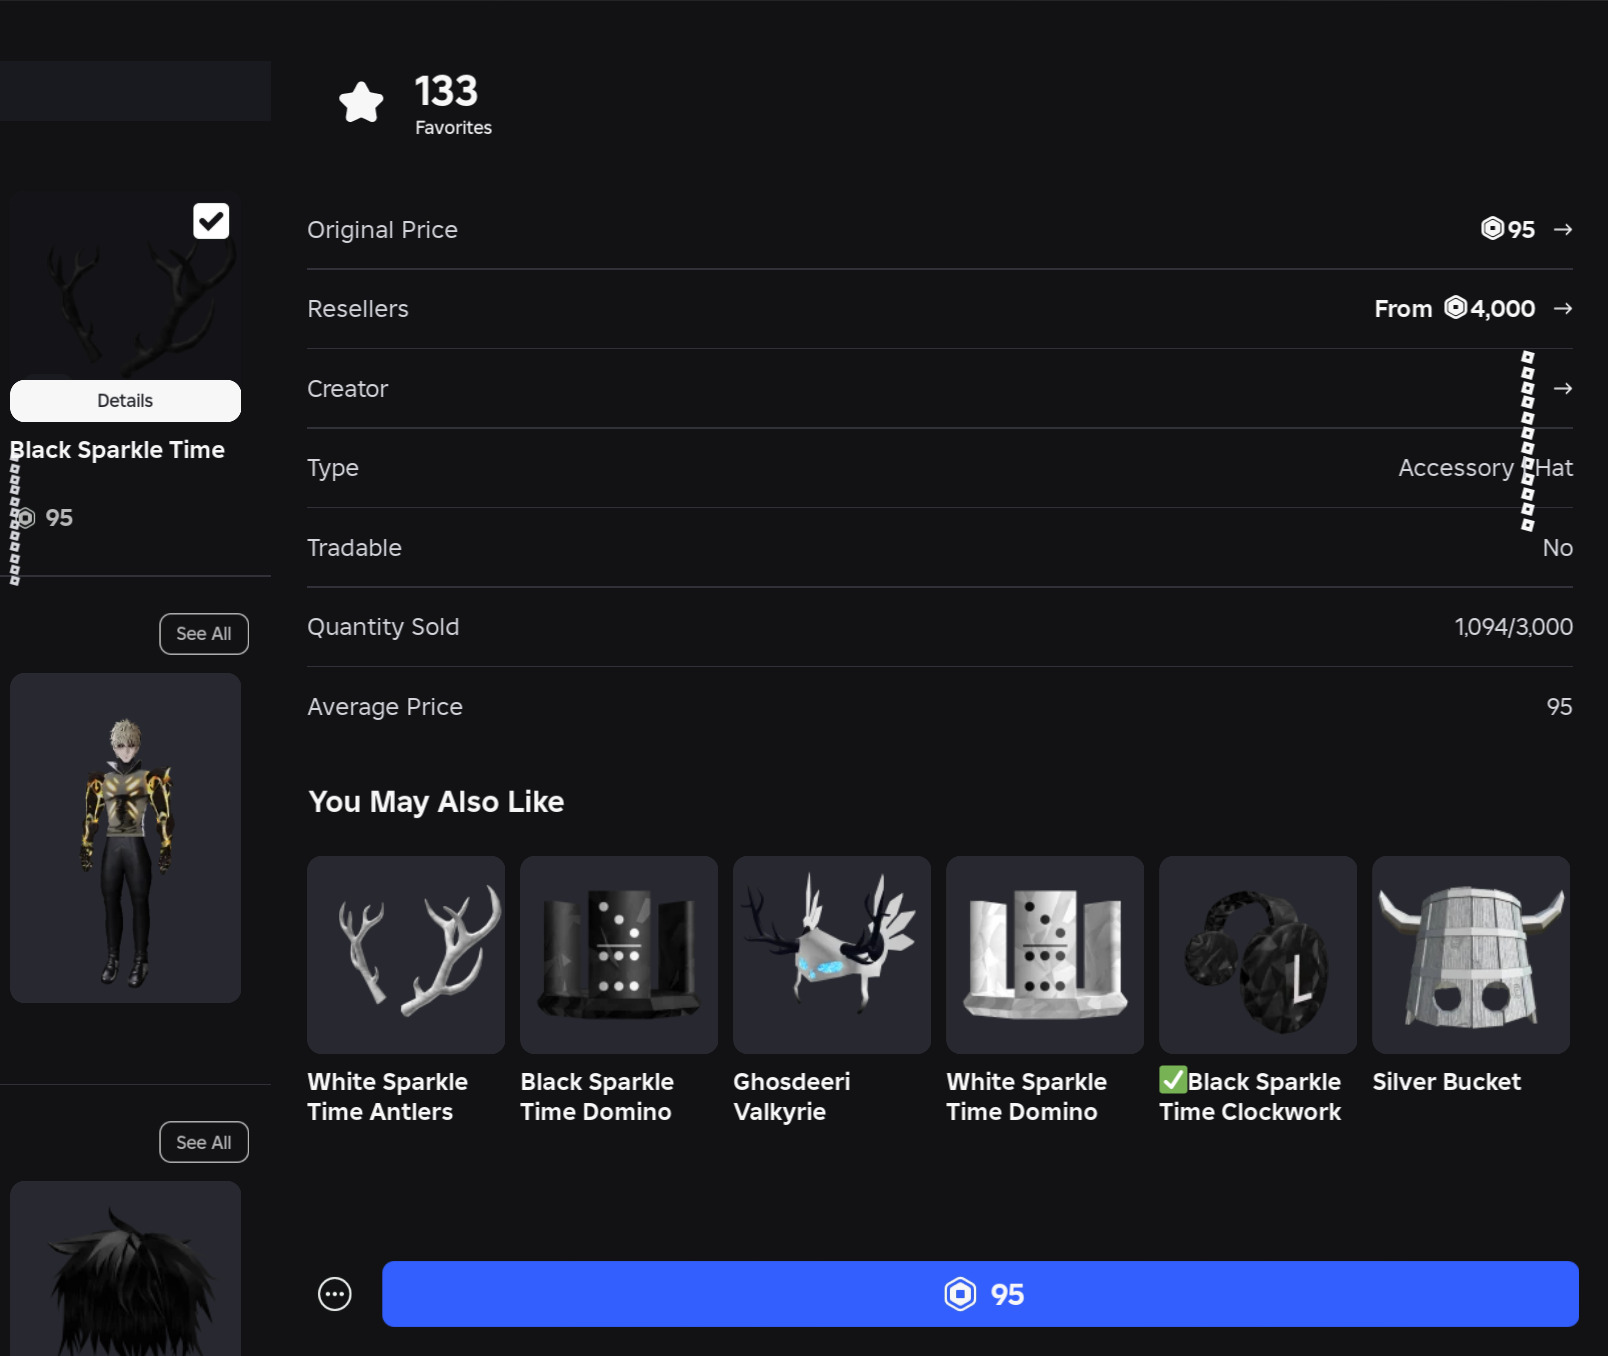Click the Robux icon beside the Resellers 4,000 value
This screenshot has width=1608, height=1356.
pos(1454,309)
